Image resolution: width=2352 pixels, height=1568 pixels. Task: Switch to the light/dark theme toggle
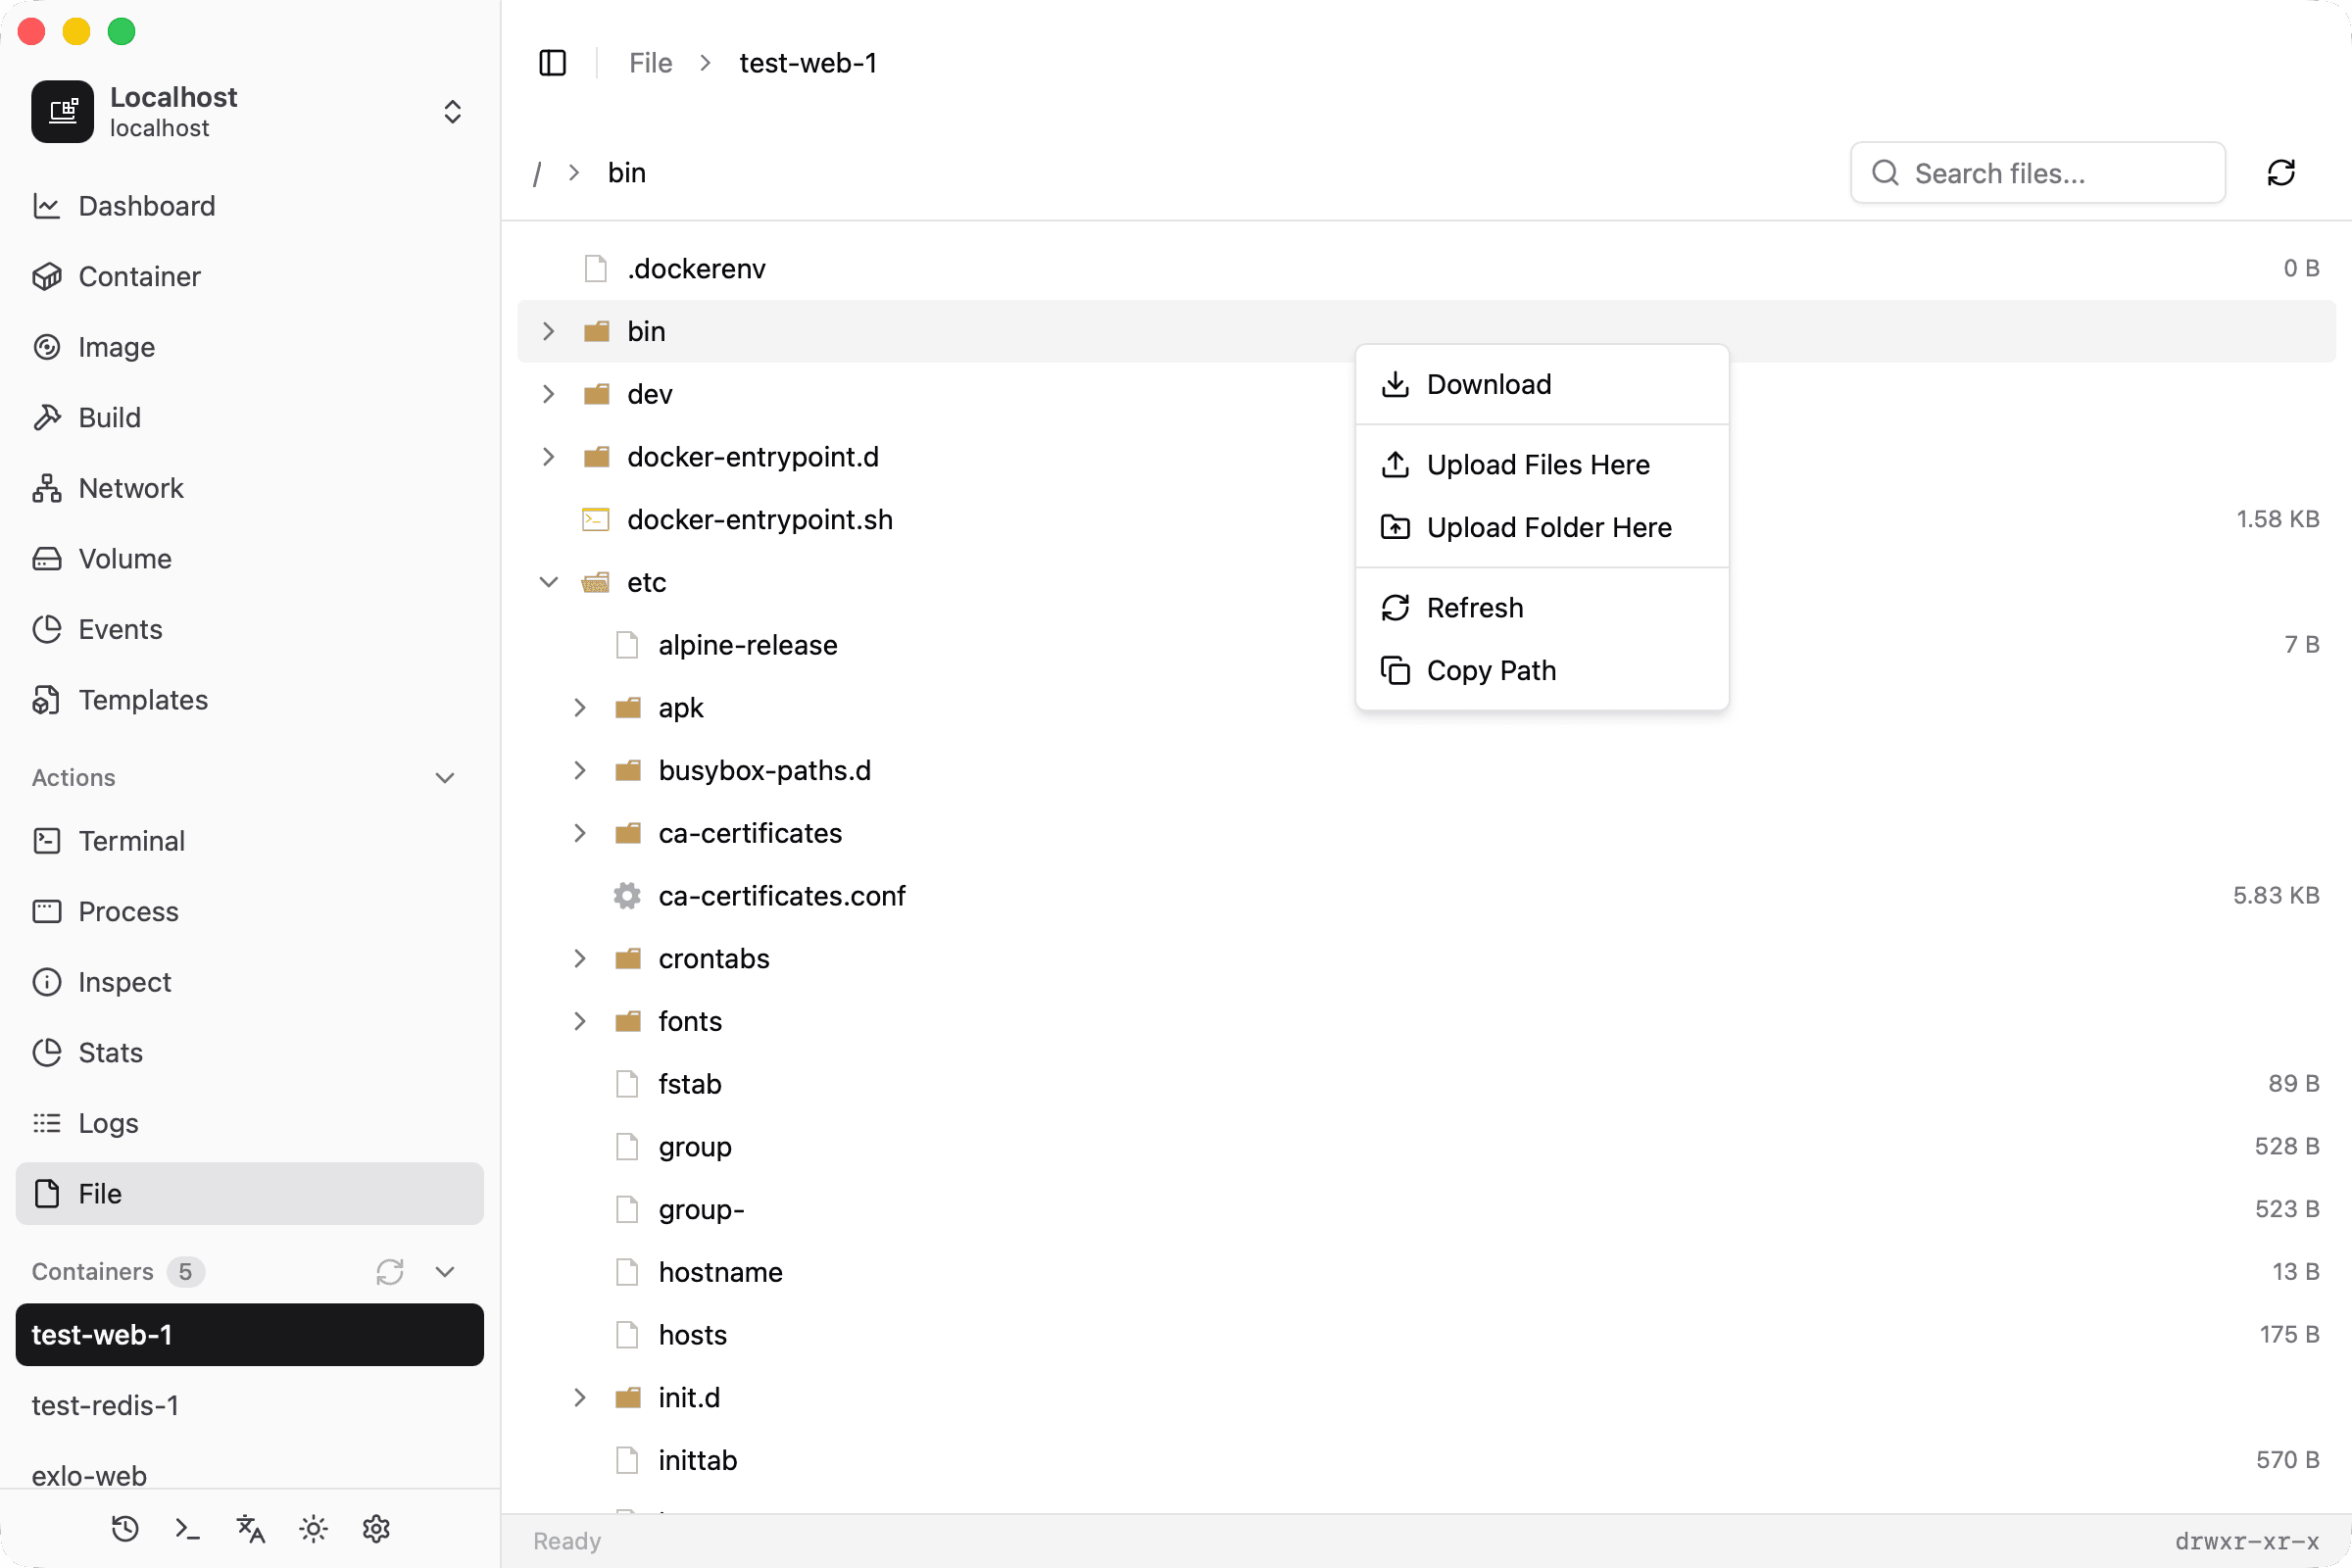pos(313,1528)
